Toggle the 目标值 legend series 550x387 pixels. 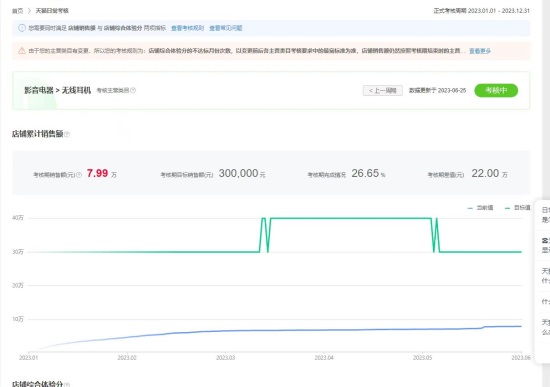(517, 208)
